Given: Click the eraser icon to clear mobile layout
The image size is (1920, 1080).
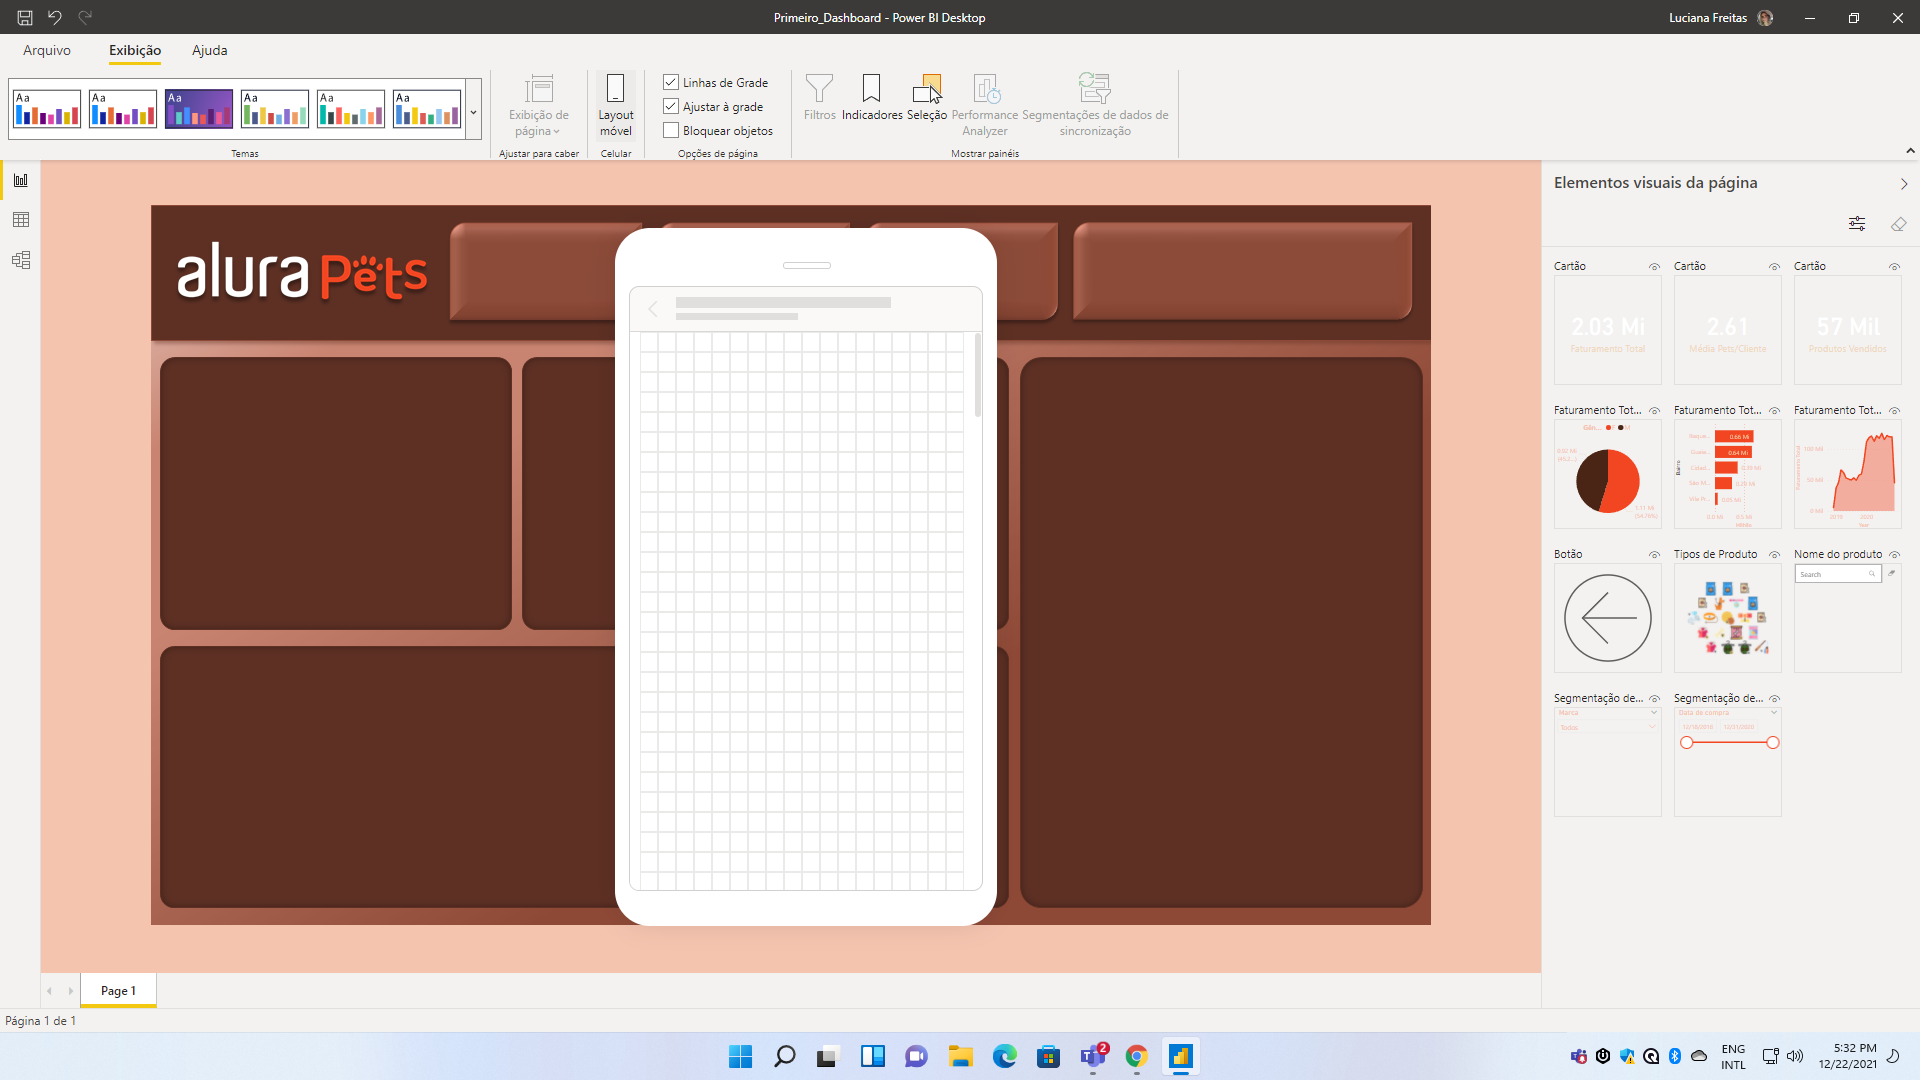Looking at the screenshot, I should tap(1898, 224).
